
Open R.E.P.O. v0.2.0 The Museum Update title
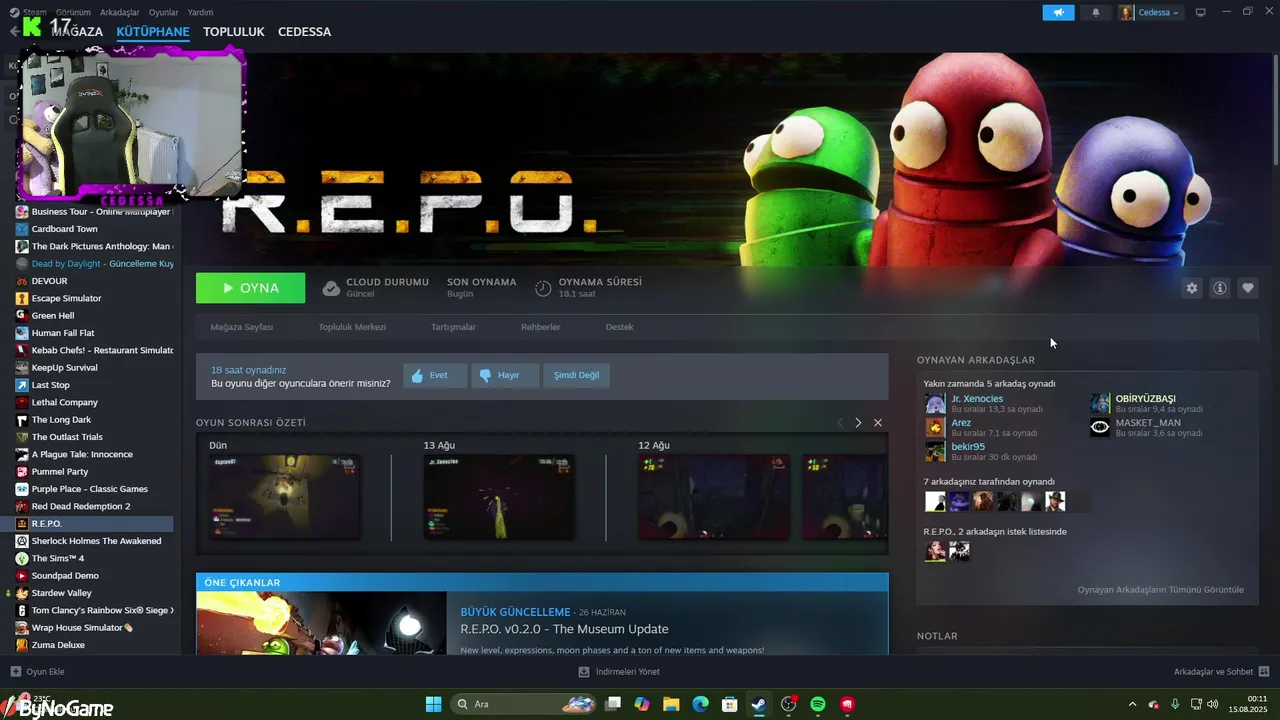(564, 629)
